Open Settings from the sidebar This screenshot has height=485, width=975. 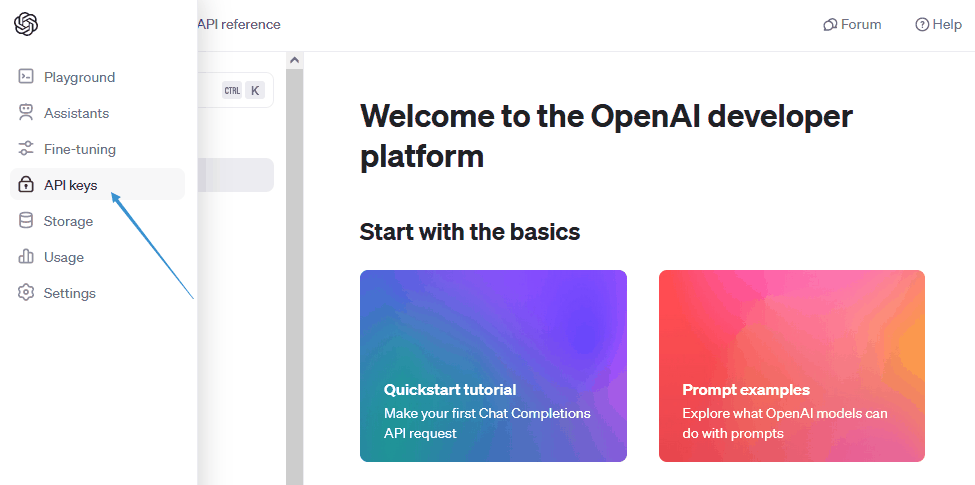coord(98,293)
